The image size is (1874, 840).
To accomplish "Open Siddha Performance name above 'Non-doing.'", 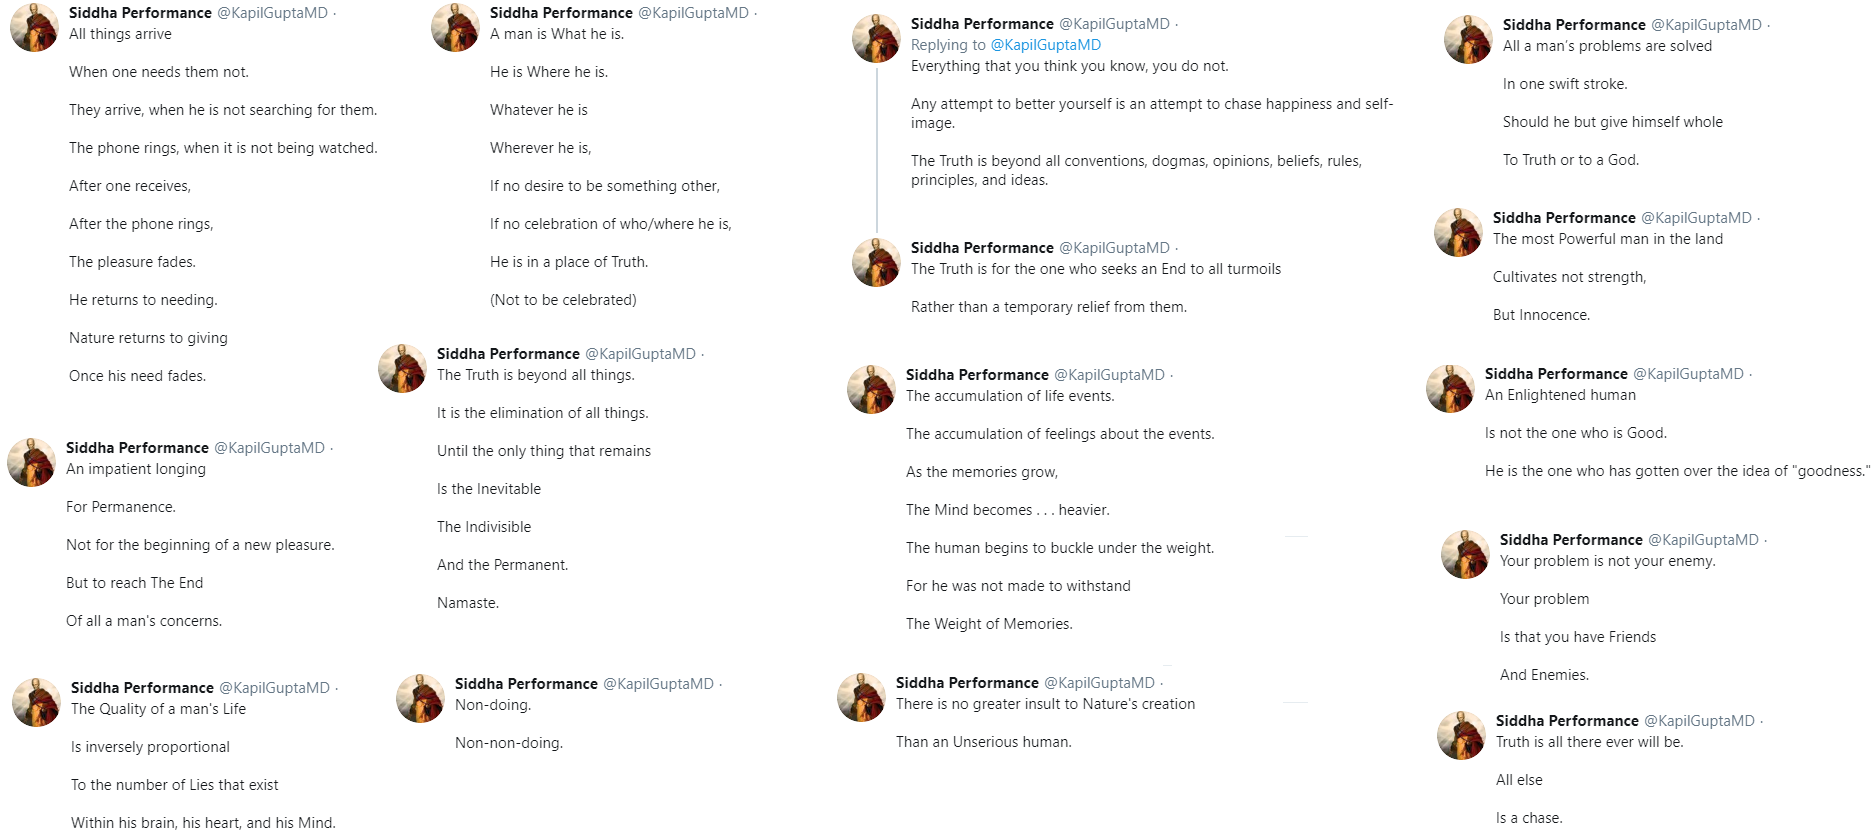I will point(526,684).
